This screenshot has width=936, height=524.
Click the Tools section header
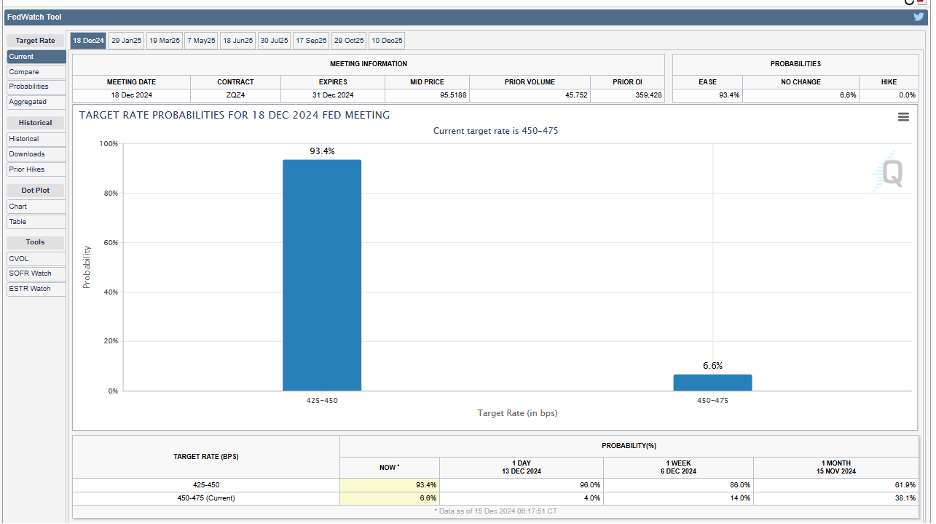point(35,242)
